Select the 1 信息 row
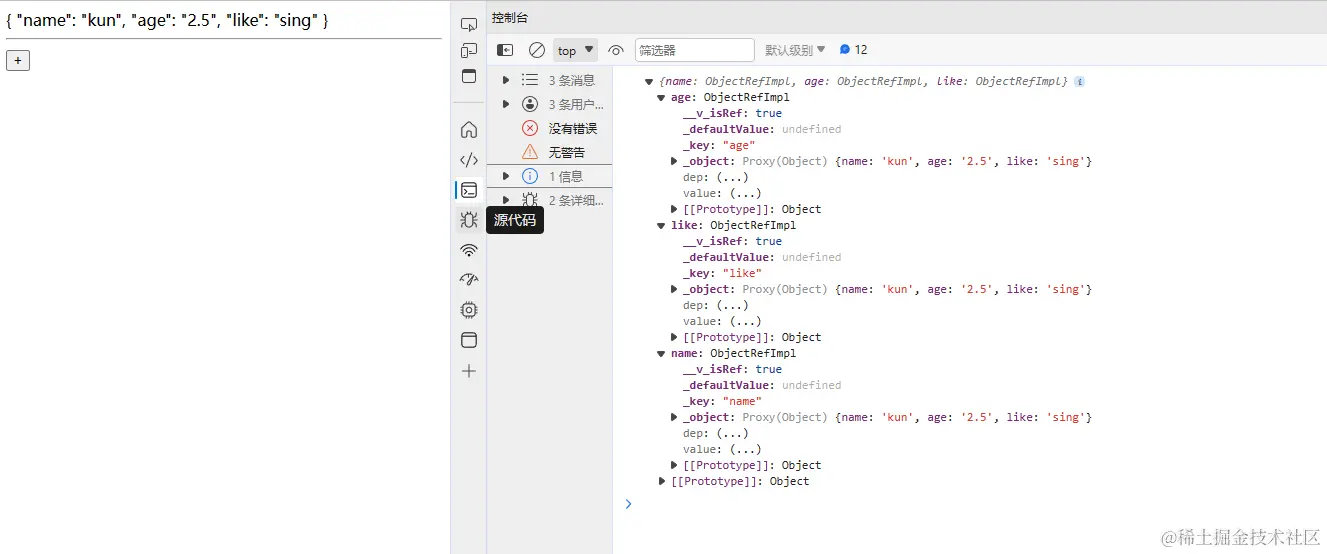1327x554 pixels. pyautogui.click(x=550, y=176)
